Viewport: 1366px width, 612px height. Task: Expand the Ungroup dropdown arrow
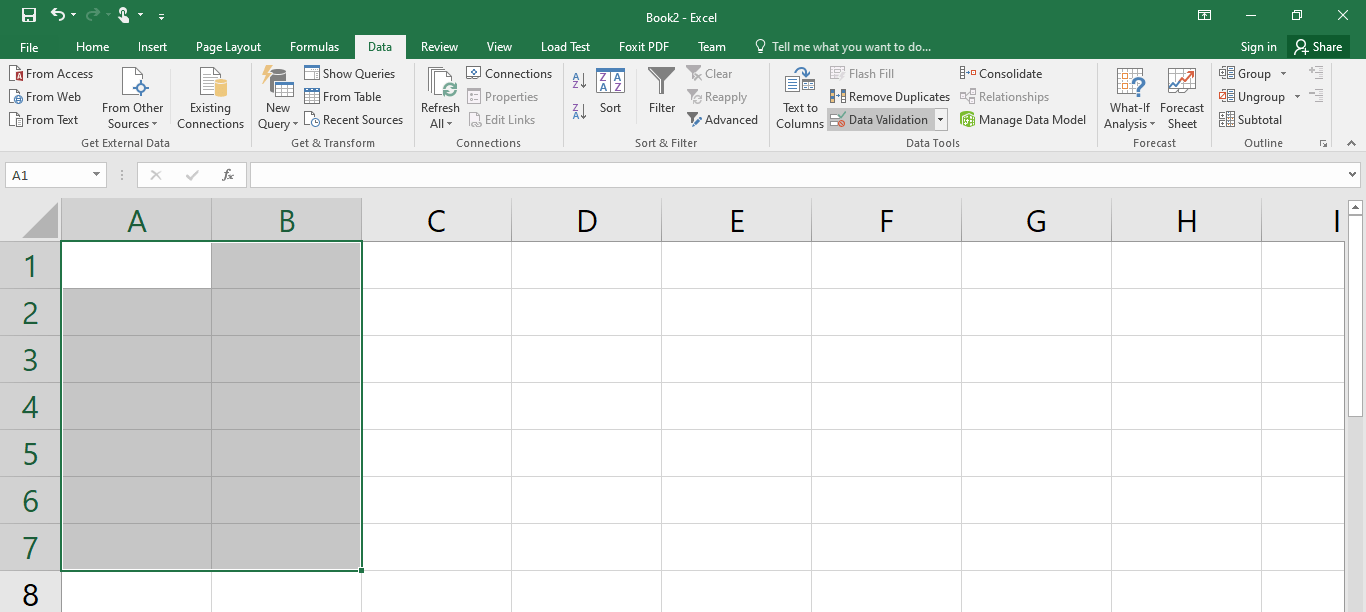pyautogui.click(x=1297, y=97)
